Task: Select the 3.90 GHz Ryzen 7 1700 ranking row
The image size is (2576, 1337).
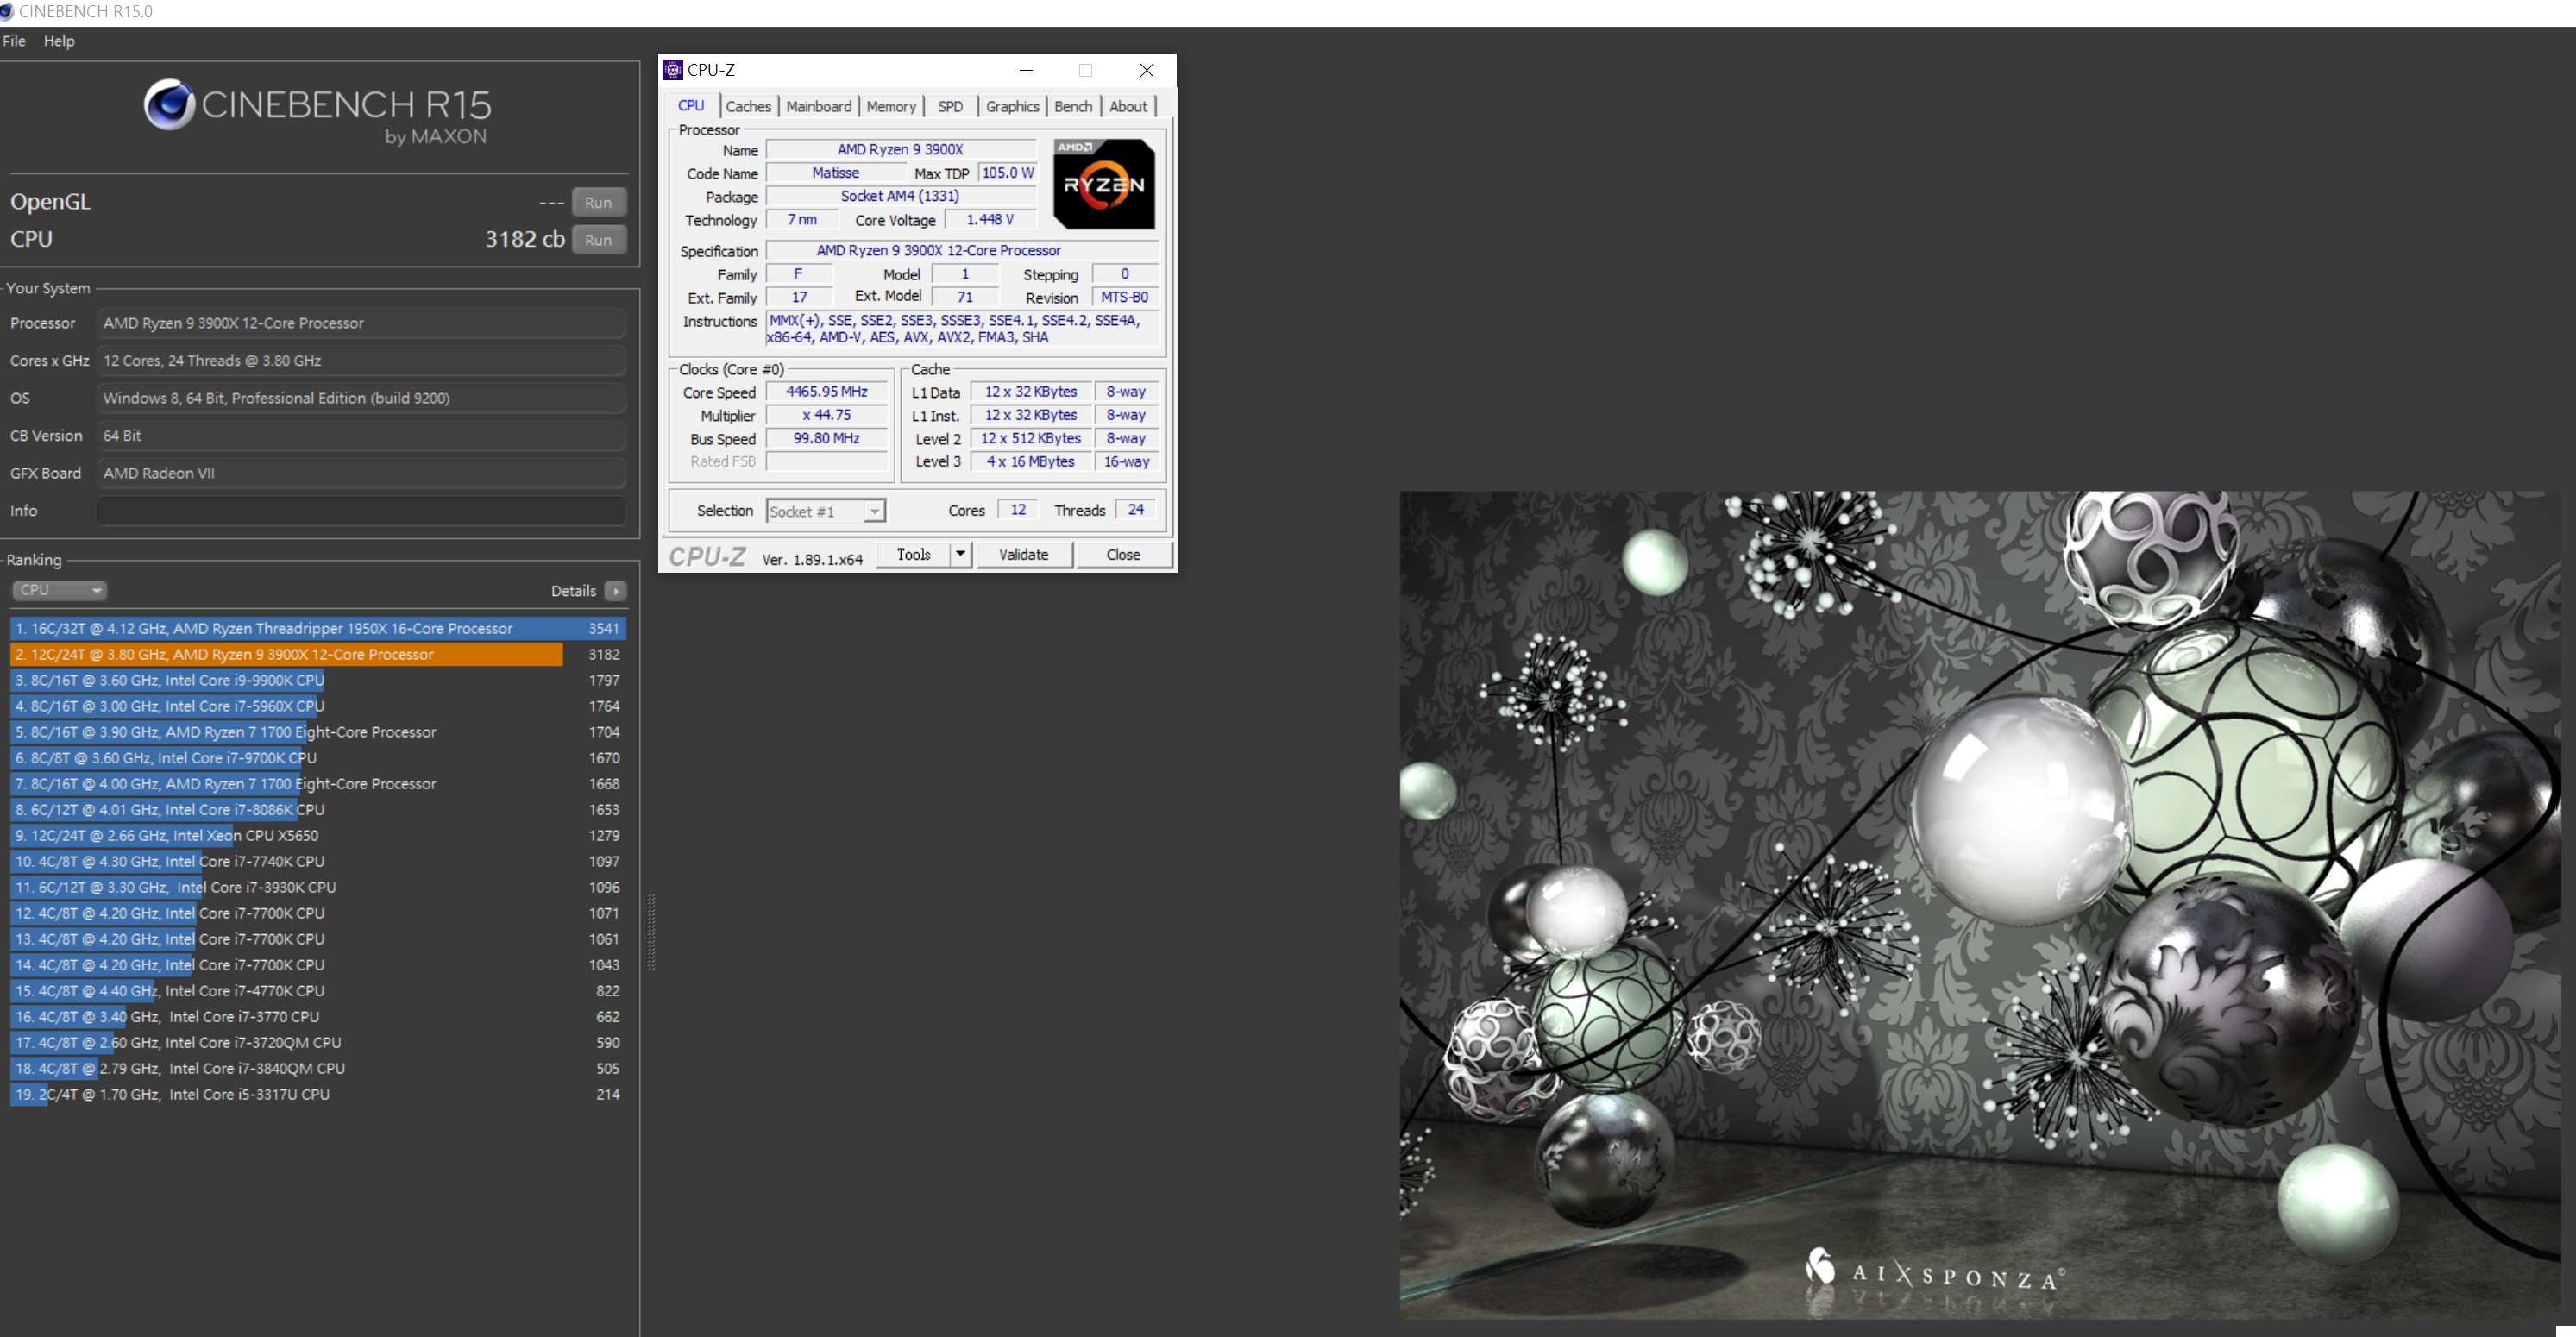Action: pyautogui.click(x=318, y=732)
